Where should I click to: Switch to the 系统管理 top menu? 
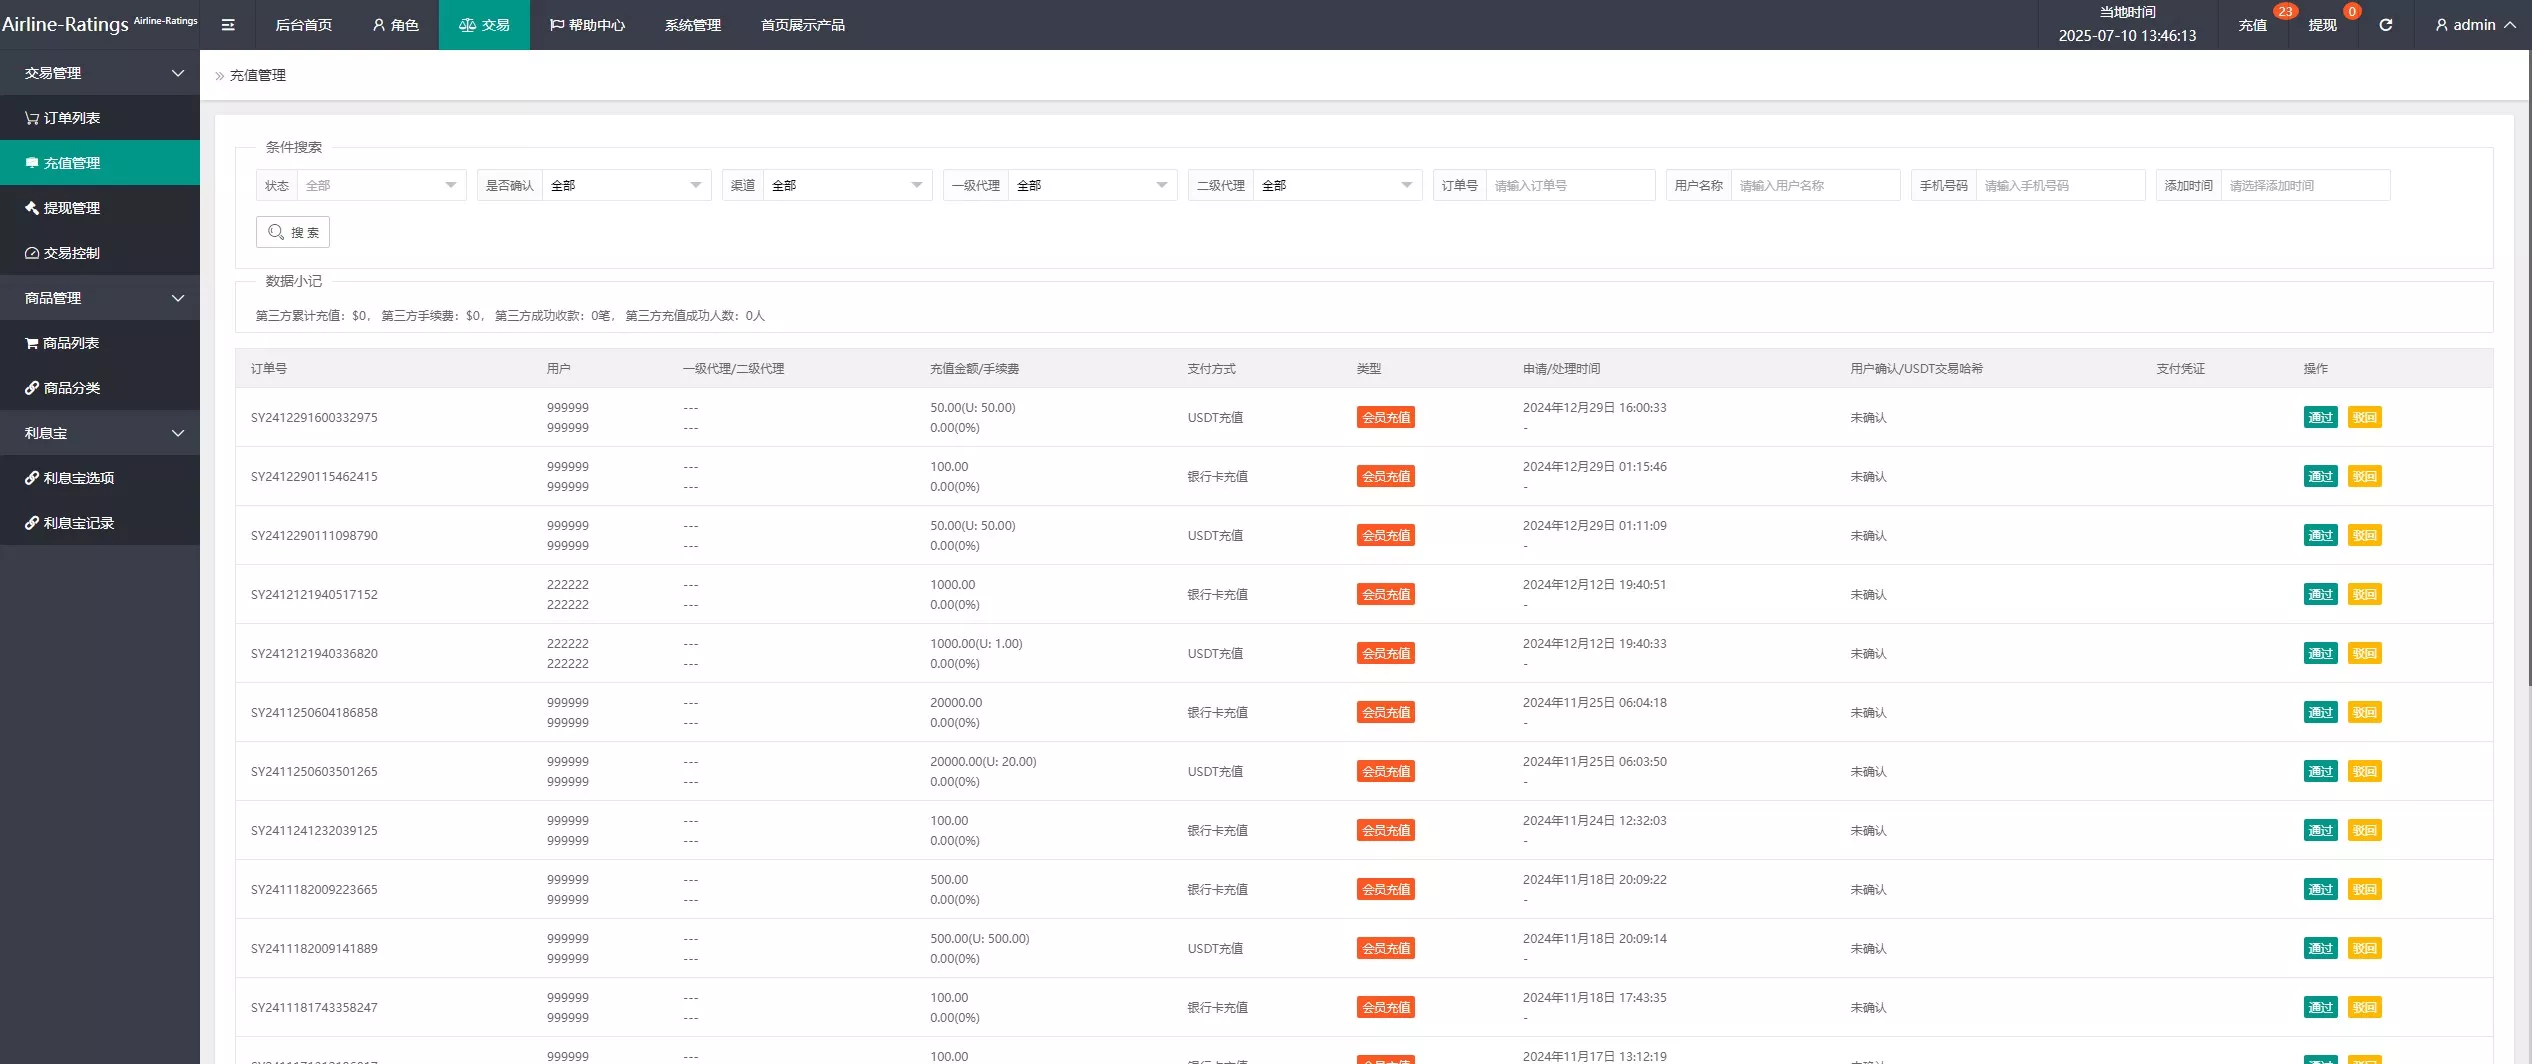pyautogui.click(x=692, y=25)
